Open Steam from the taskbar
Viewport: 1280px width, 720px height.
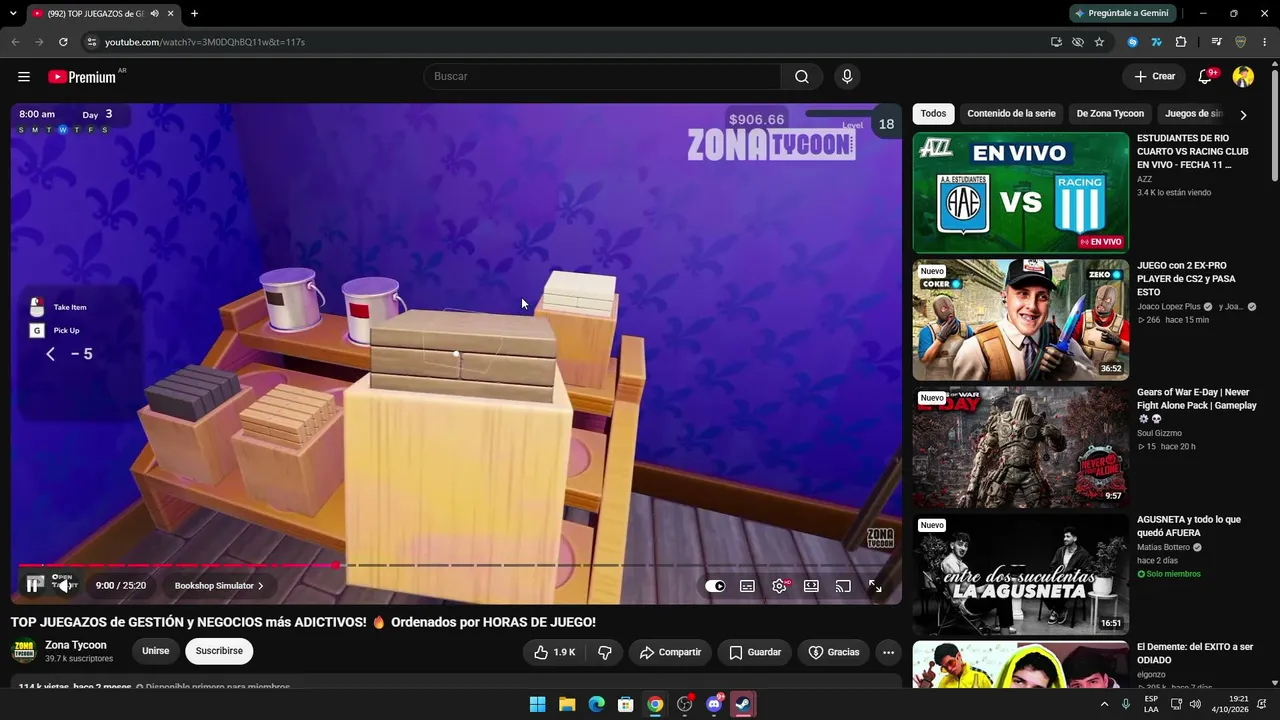(743, 704)
